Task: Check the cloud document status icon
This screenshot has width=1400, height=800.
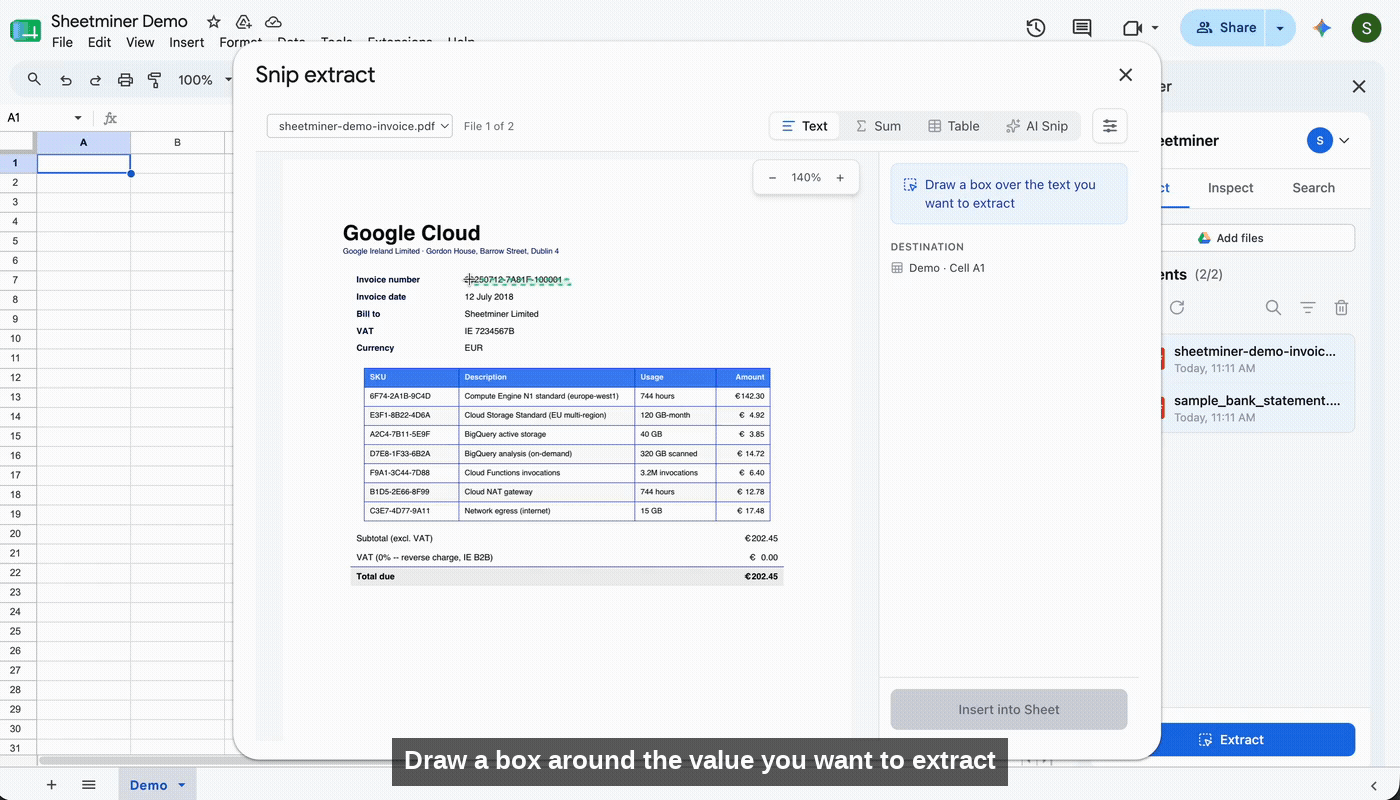Action: (273, 22)
